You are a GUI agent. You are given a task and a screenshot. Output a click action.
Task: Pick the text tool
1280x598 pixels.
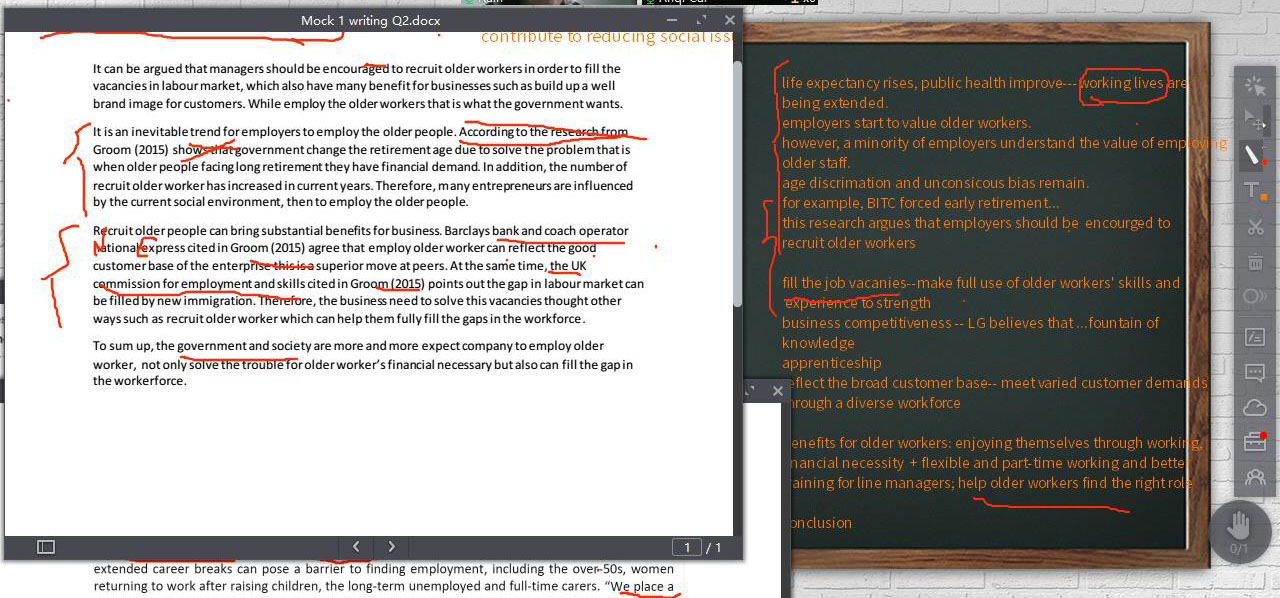(x=1254, y=191)
